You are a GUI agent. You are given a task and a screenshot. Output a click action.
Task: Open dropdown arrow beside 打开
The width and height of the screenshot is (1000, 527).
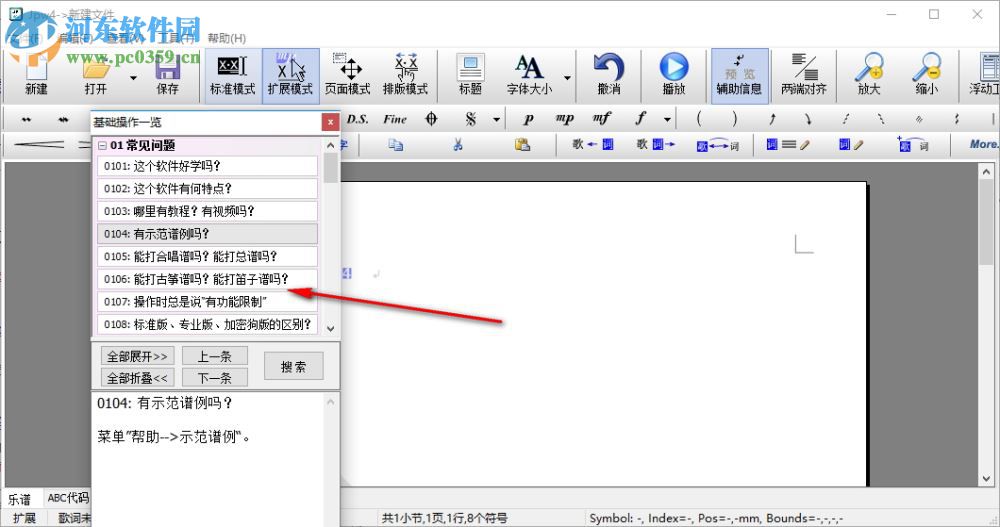tap(133, 78)
